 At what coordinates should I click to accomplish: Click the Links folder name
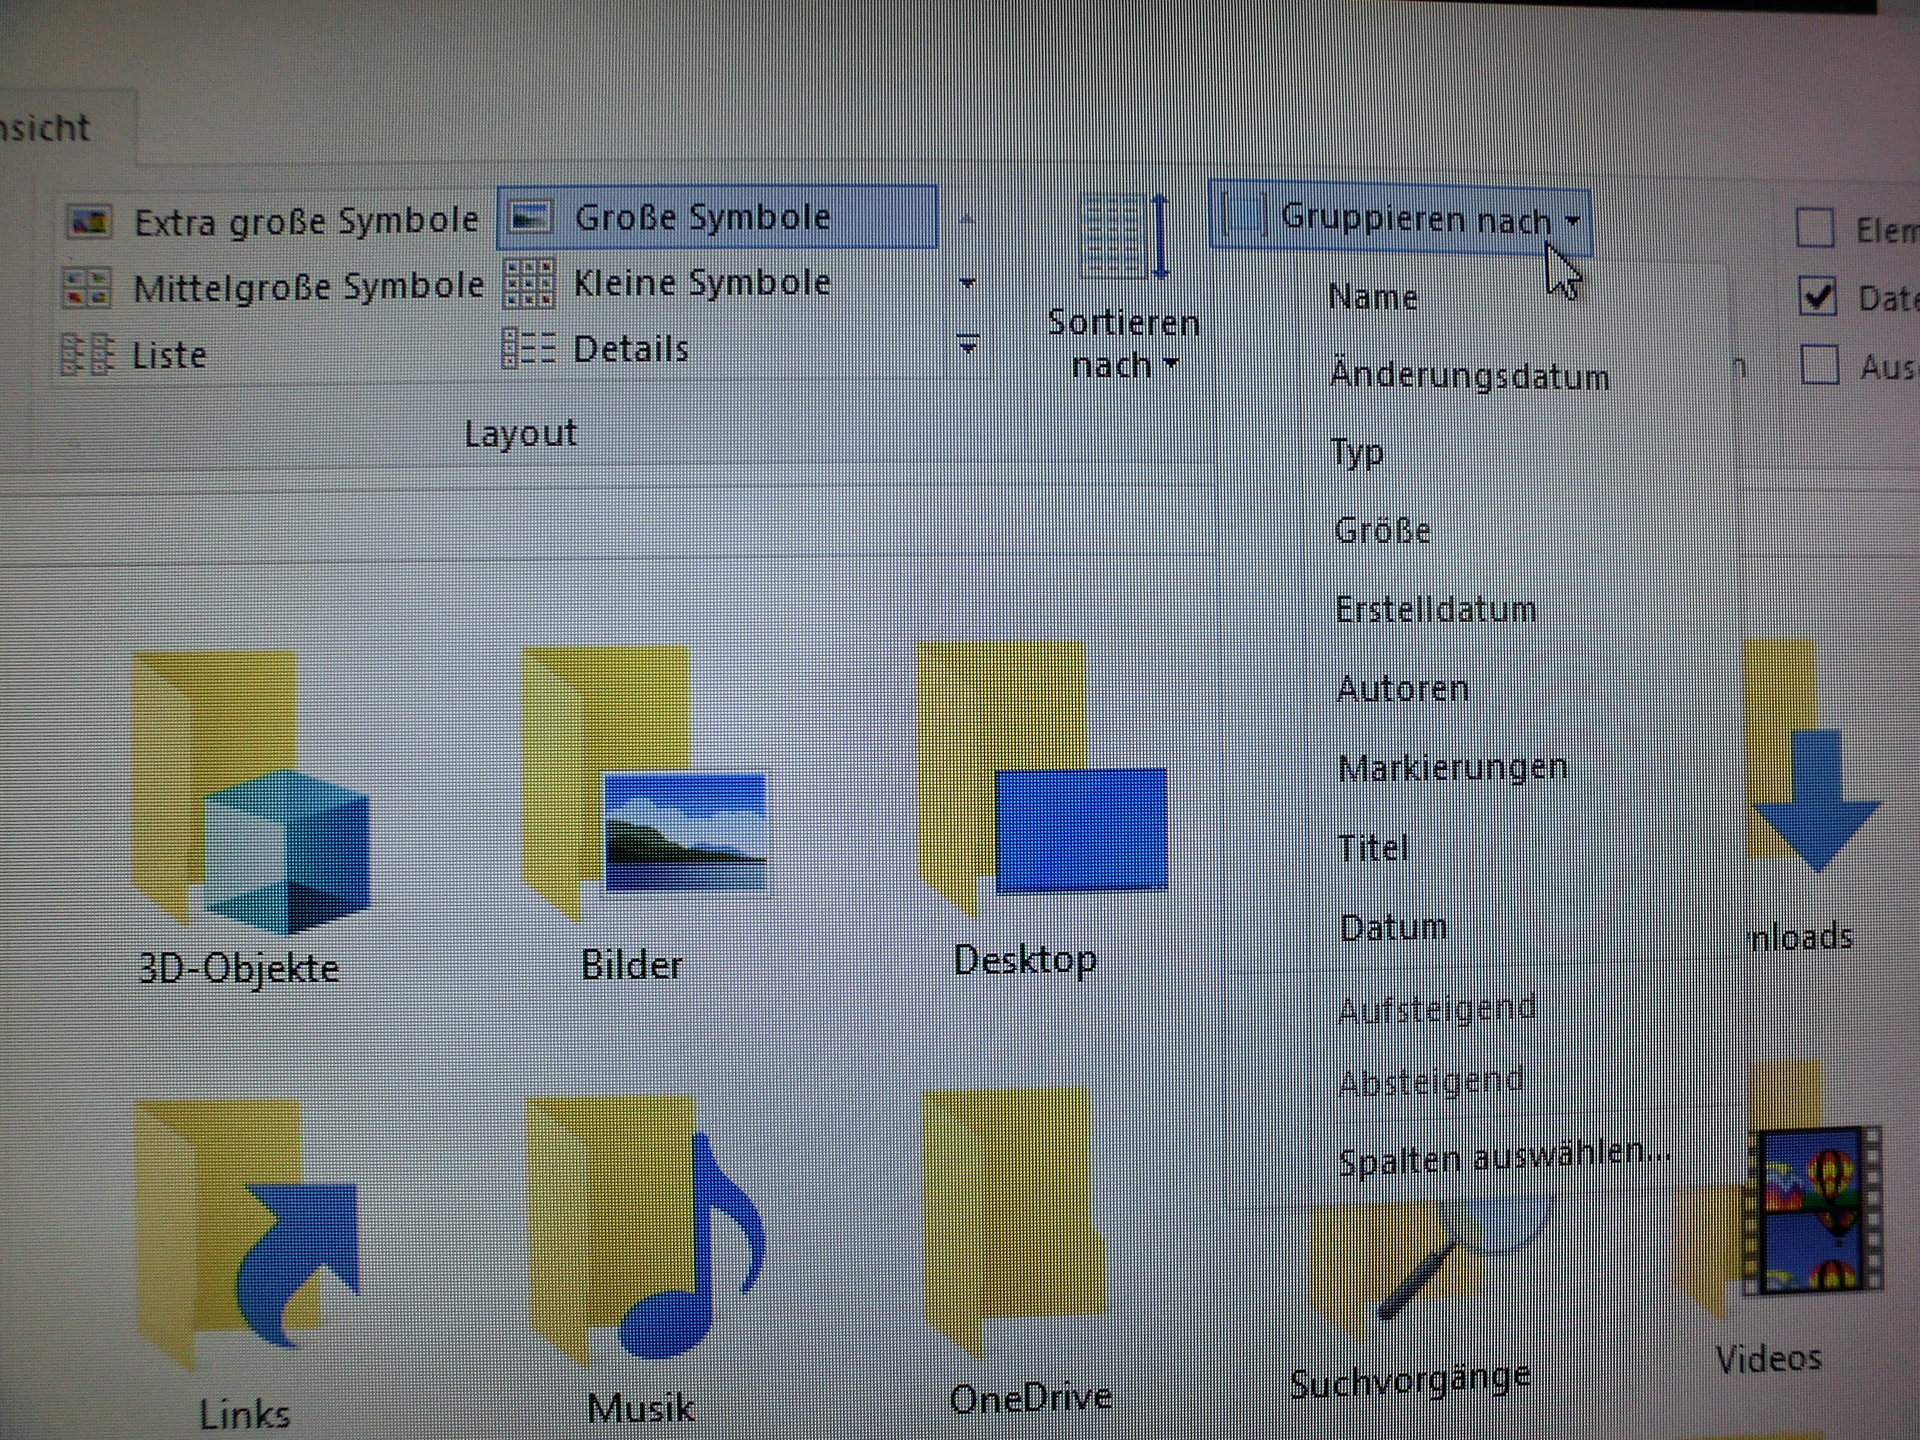tap(245, 1414)
